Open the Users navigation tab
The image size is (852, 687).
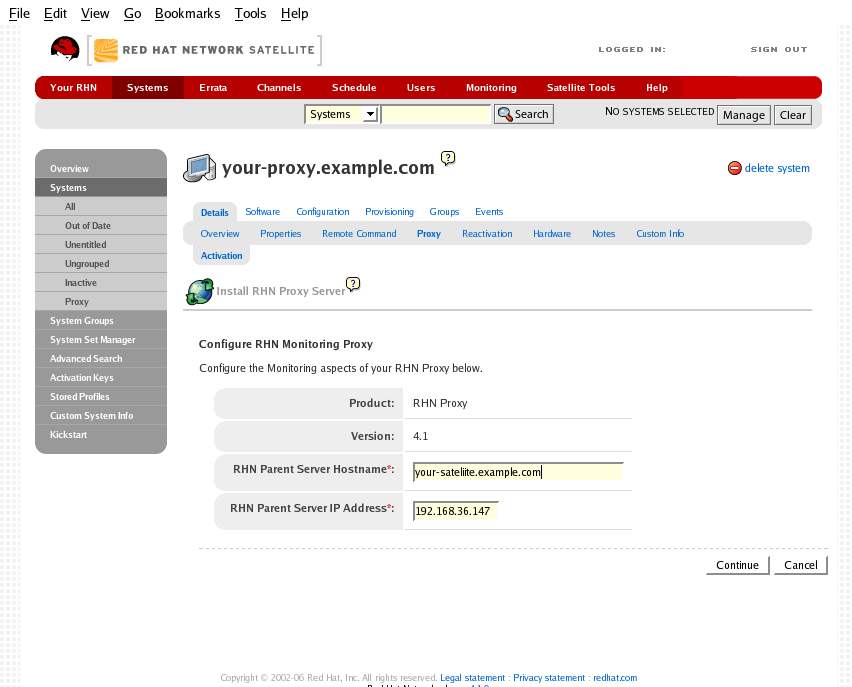[x=421, y=88]
